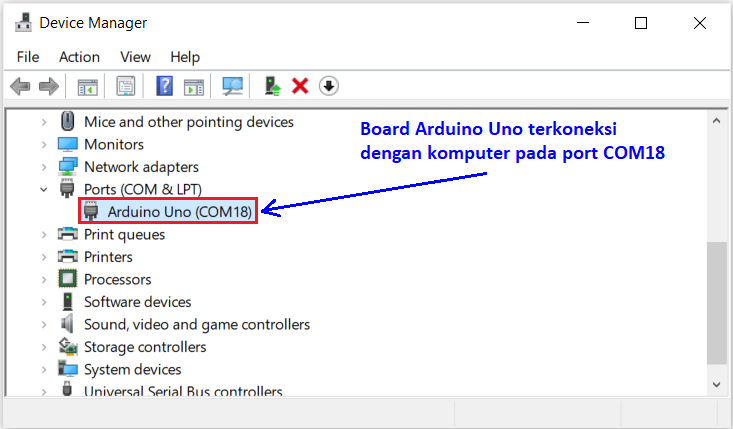Click the Print queues printer icon
The image size is (733, 429).
click(68, 234)
